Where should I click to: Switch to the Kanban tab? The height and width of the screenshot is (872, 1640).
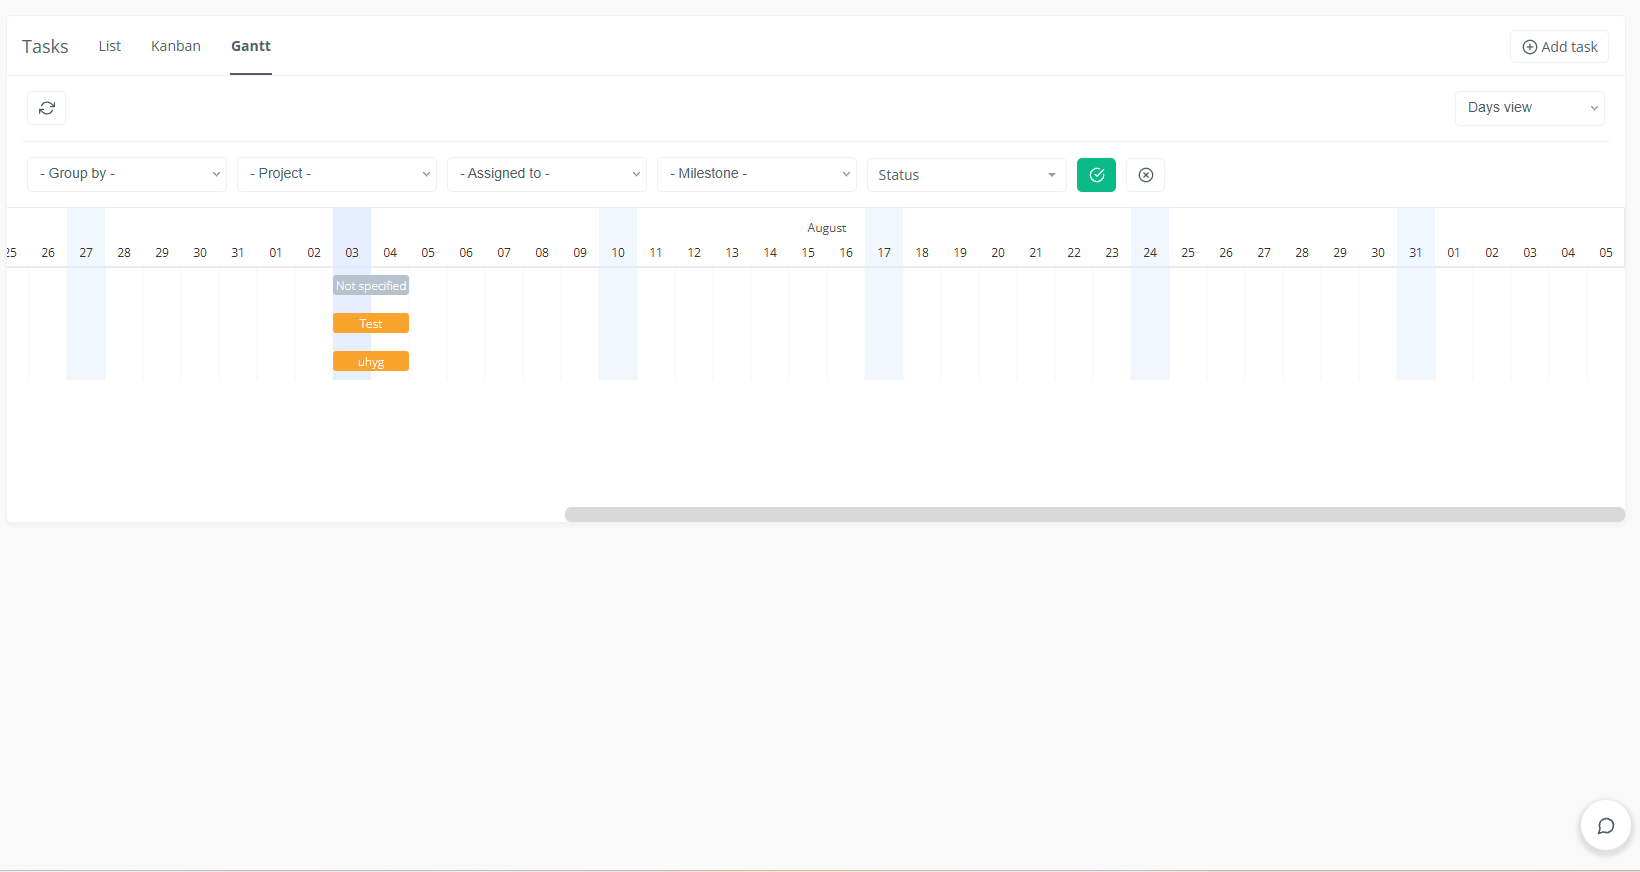tap(176, 46)
